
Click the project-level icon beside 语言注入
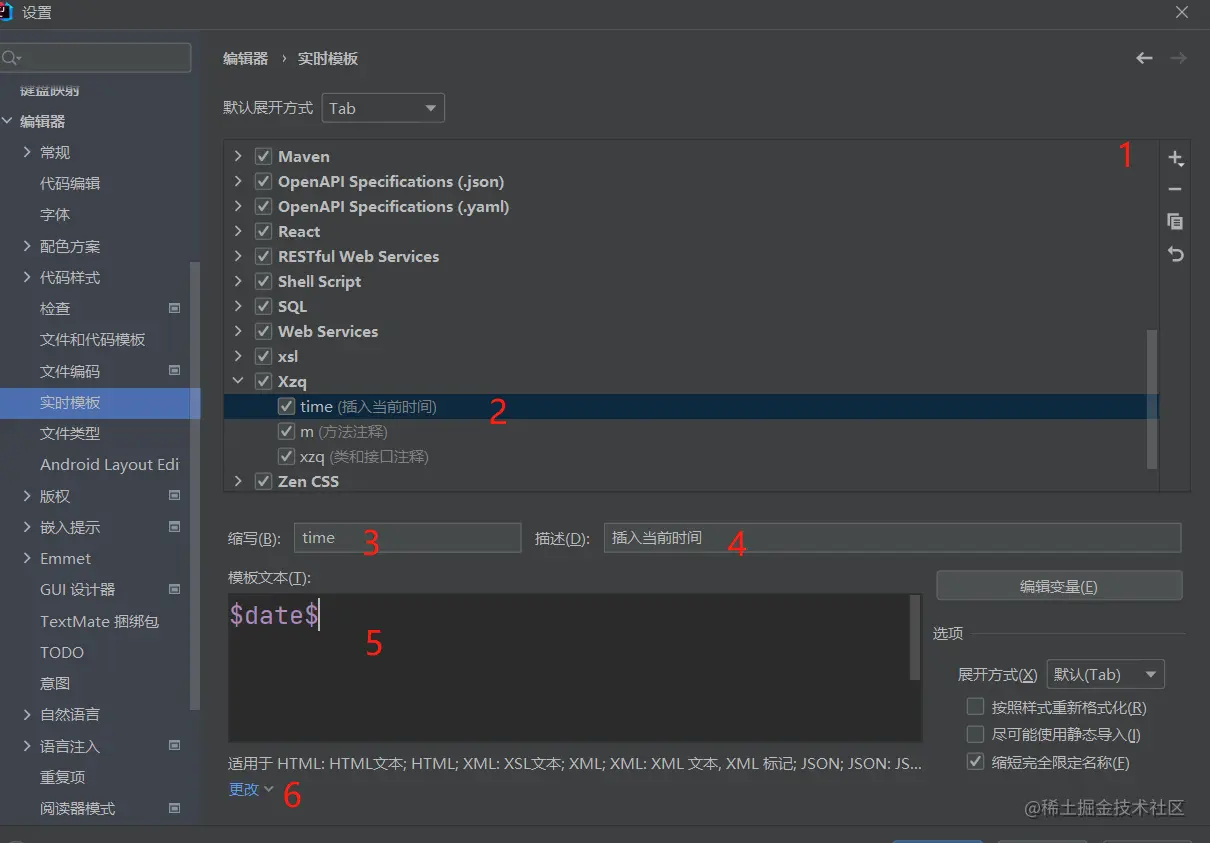tap(174, 745)
